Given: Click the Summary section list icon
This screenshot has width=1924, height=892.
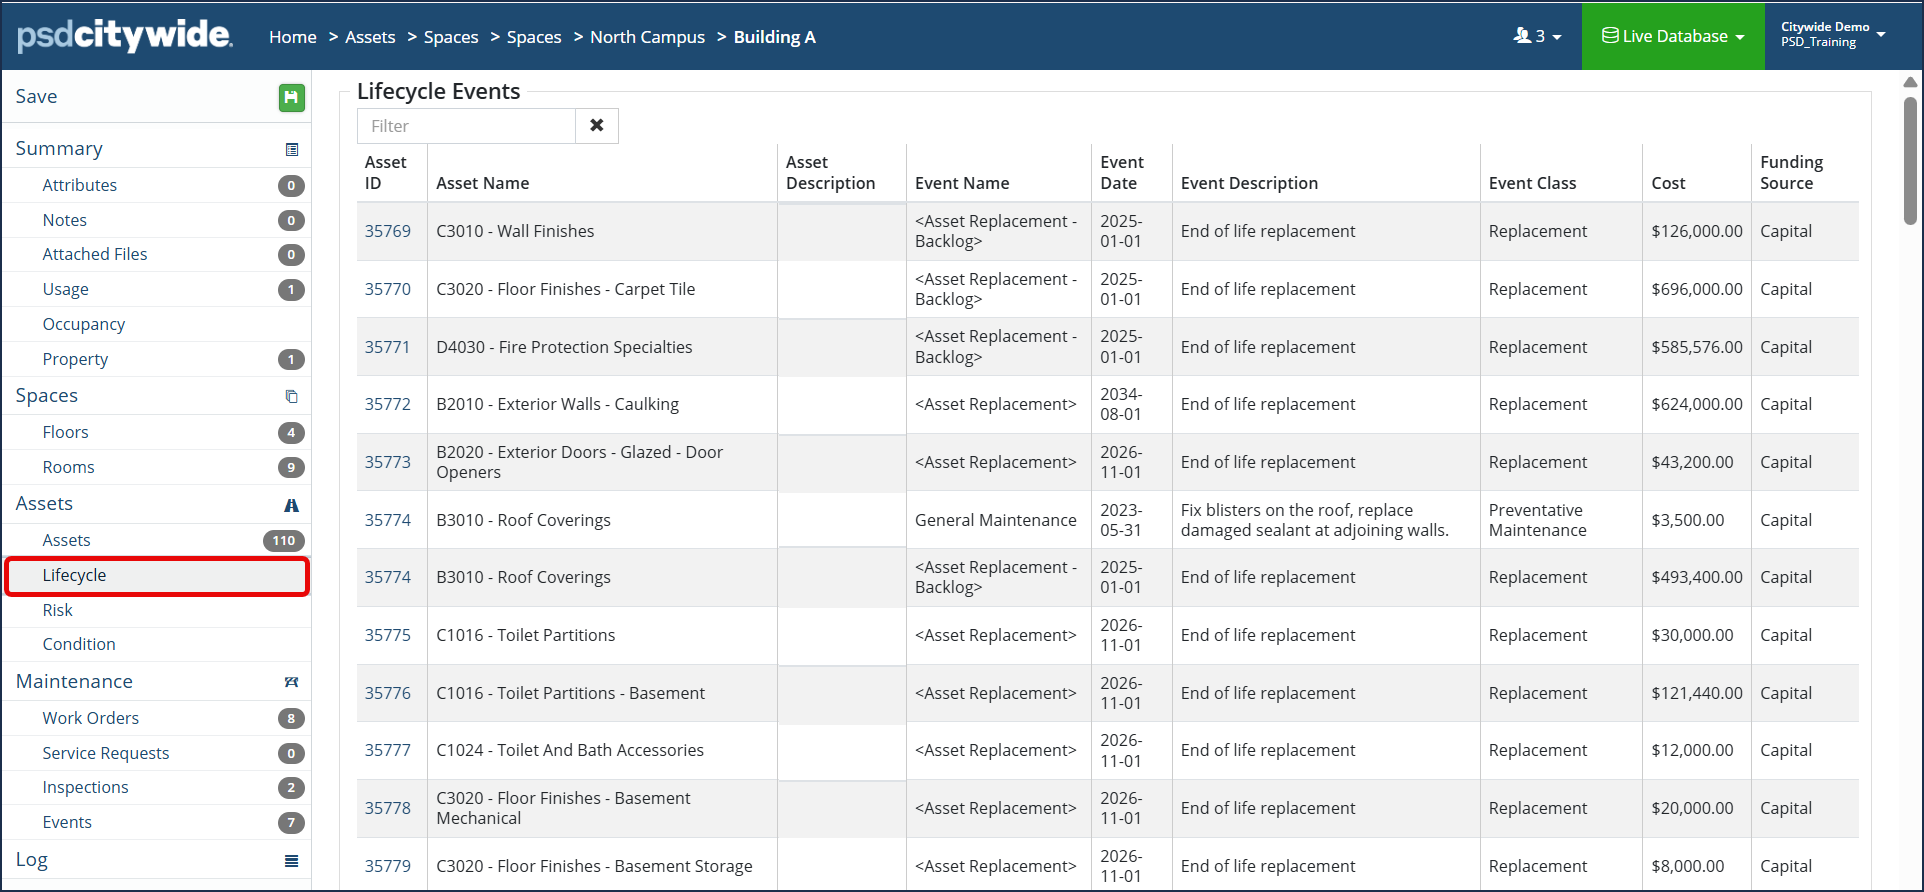Looking at the screenshot, I should coord(292,149).
